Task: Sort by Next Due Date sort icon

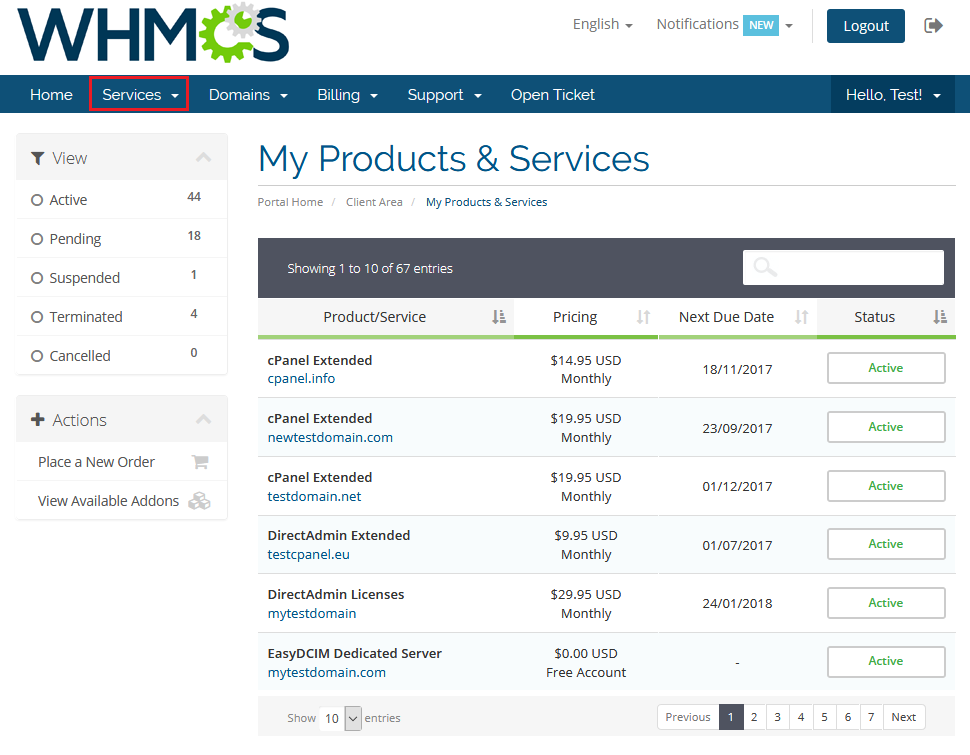Action: tap(802, 317)
